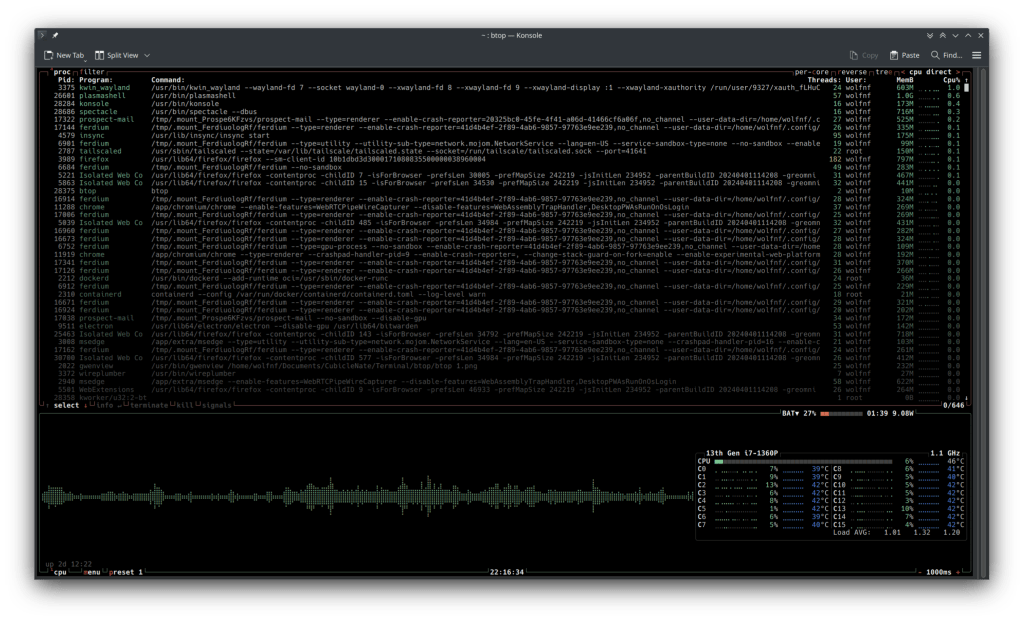The width and height of the screenshot is (1024, 621).
Task: Open the hamburger menu icon at top right
Action: point(977,56)
